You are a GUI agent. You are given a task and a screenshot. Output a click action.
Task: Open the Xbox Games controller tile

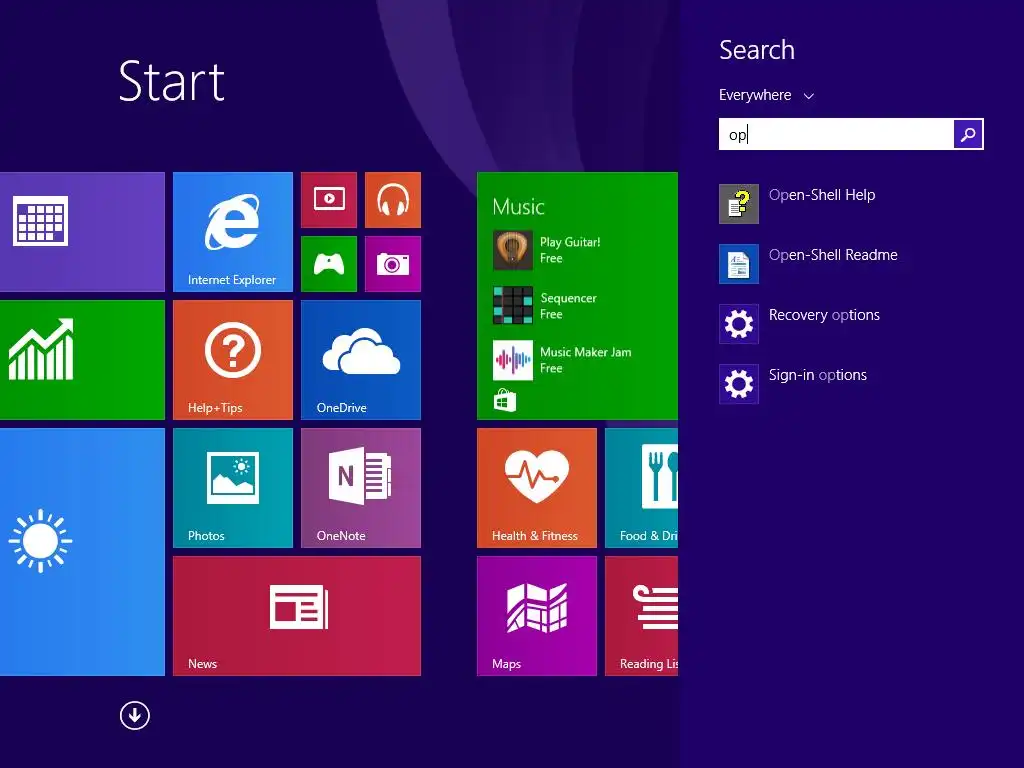pos(329,264)
